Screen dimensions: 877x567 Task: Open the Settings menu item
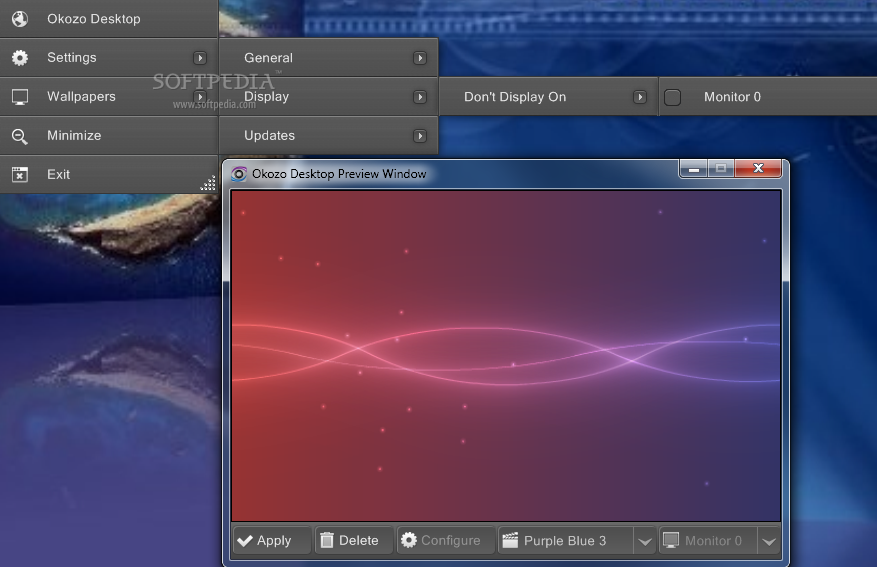coord(109,58)
